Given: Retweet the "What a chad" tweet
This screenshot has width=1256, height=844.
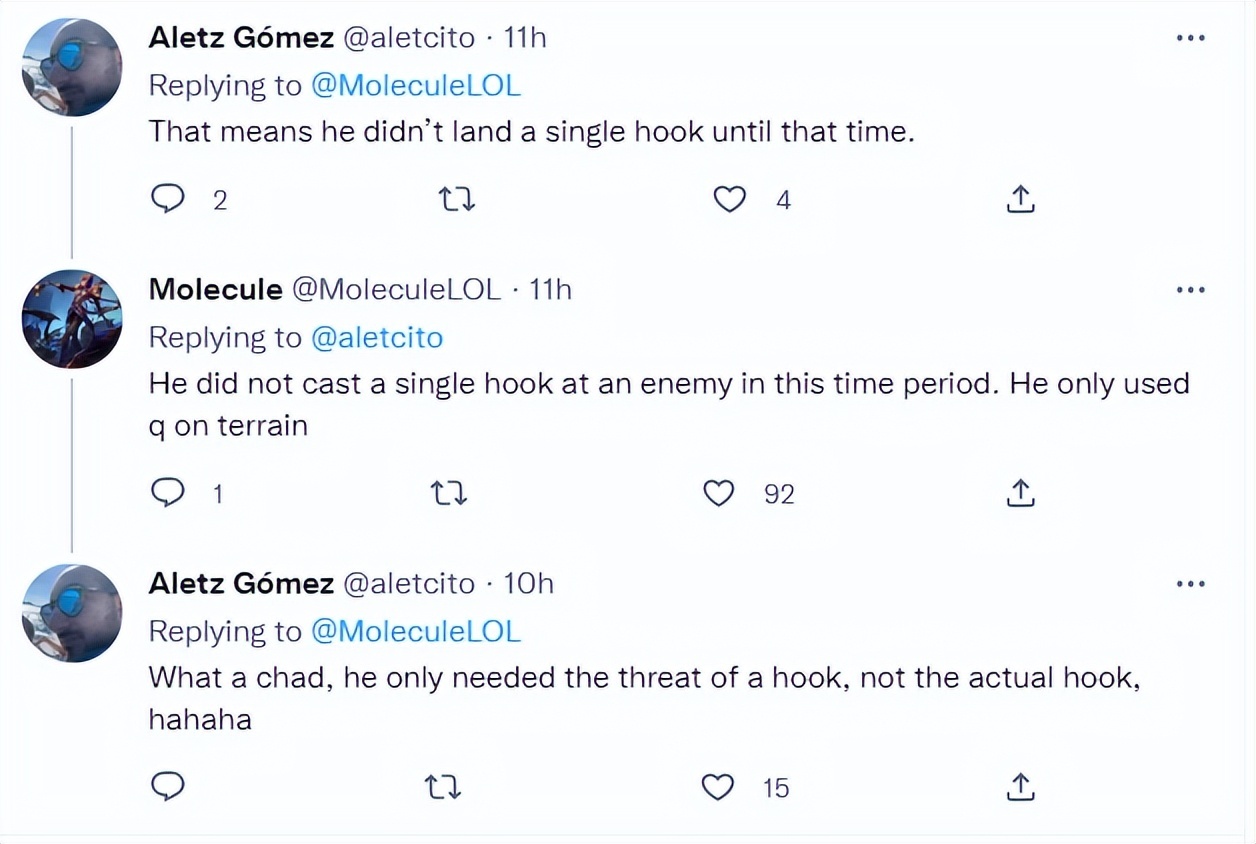Looking at the screenshot, I should (x=443, y=787).
